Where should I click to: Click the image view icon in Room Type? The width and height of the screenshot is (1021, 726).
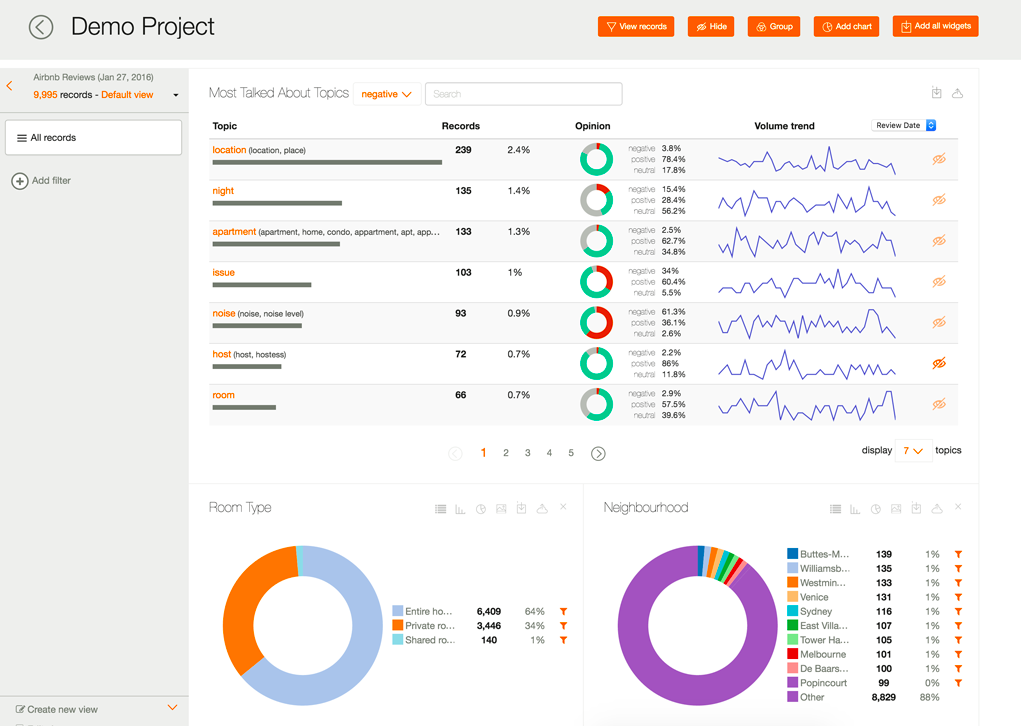[501, 509]
